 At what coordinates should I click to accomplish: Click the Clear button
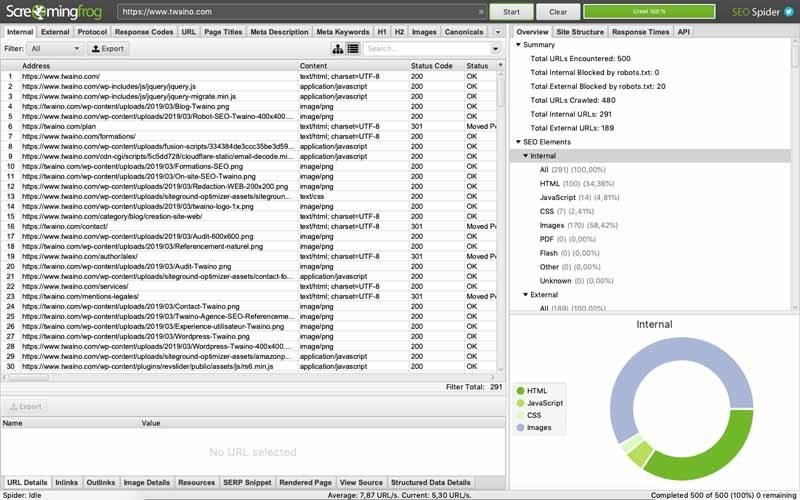(x=558, y=12)
